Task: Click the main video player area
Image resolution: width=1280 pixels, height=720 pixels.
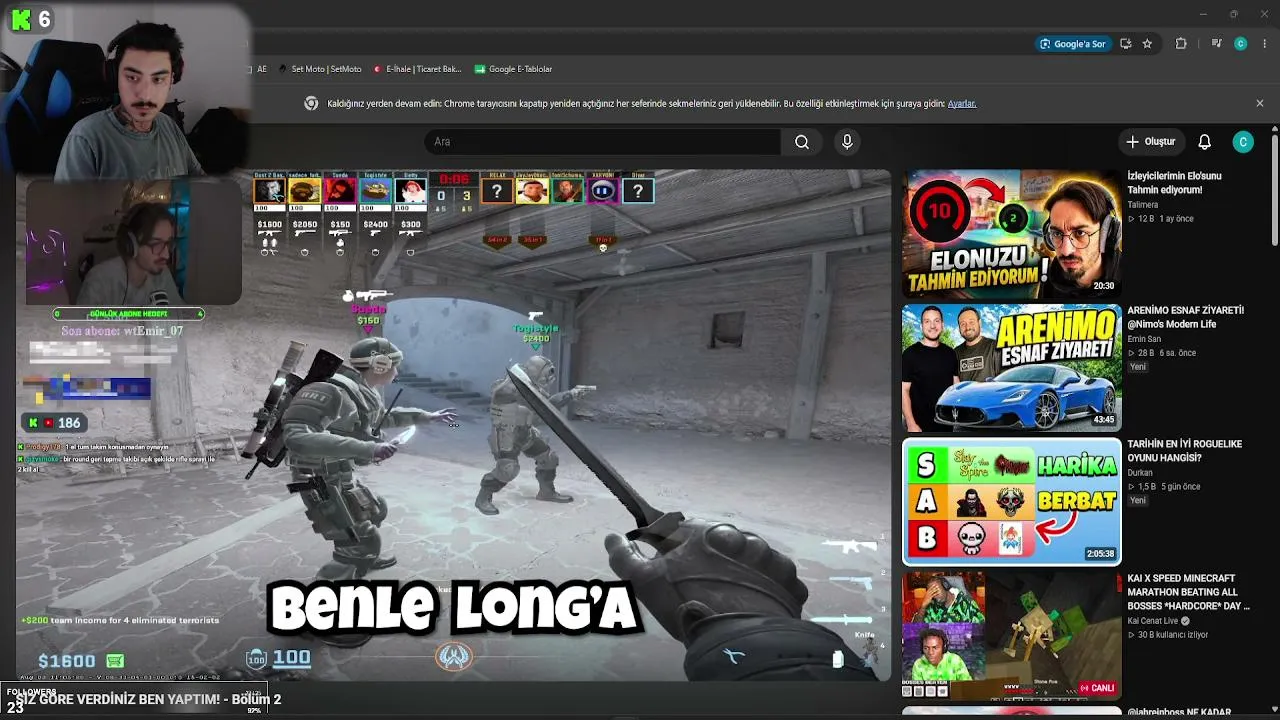Action: (453, 425)
